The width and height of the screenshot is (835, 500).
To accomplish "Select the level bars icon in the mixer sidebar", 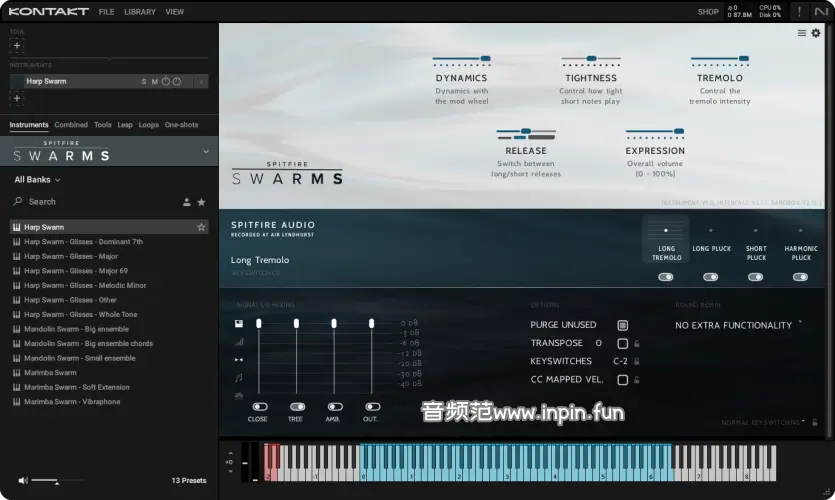I will [239, 341].
